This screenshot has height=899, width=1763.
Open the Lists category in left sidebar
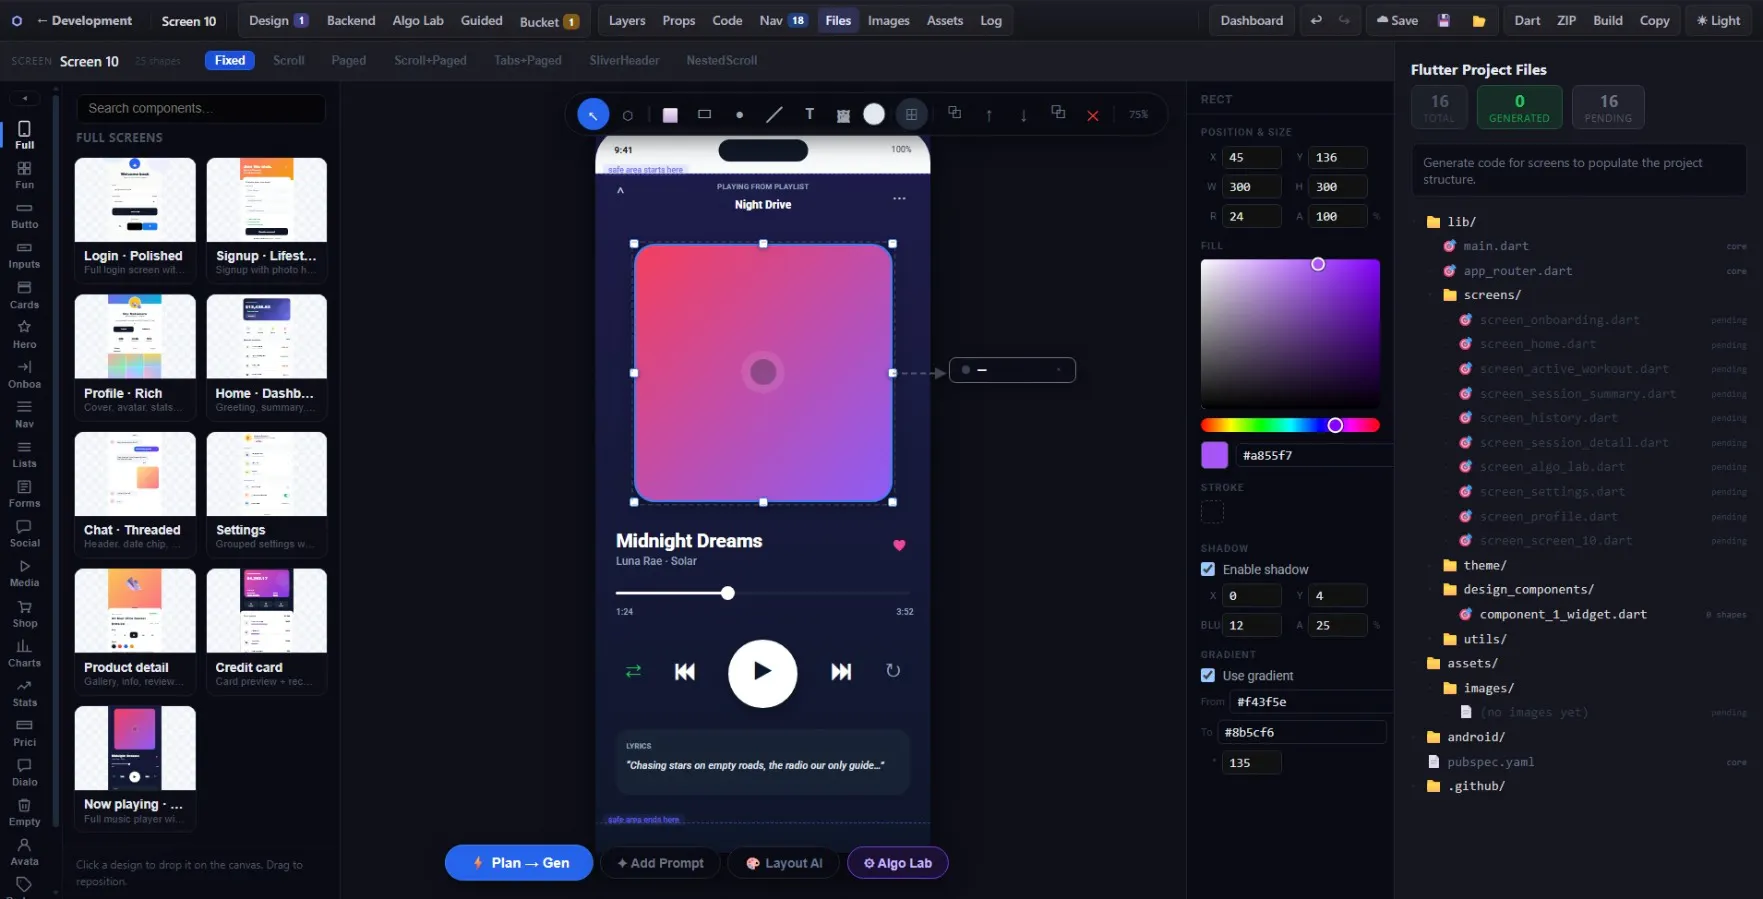pos(24,454)
